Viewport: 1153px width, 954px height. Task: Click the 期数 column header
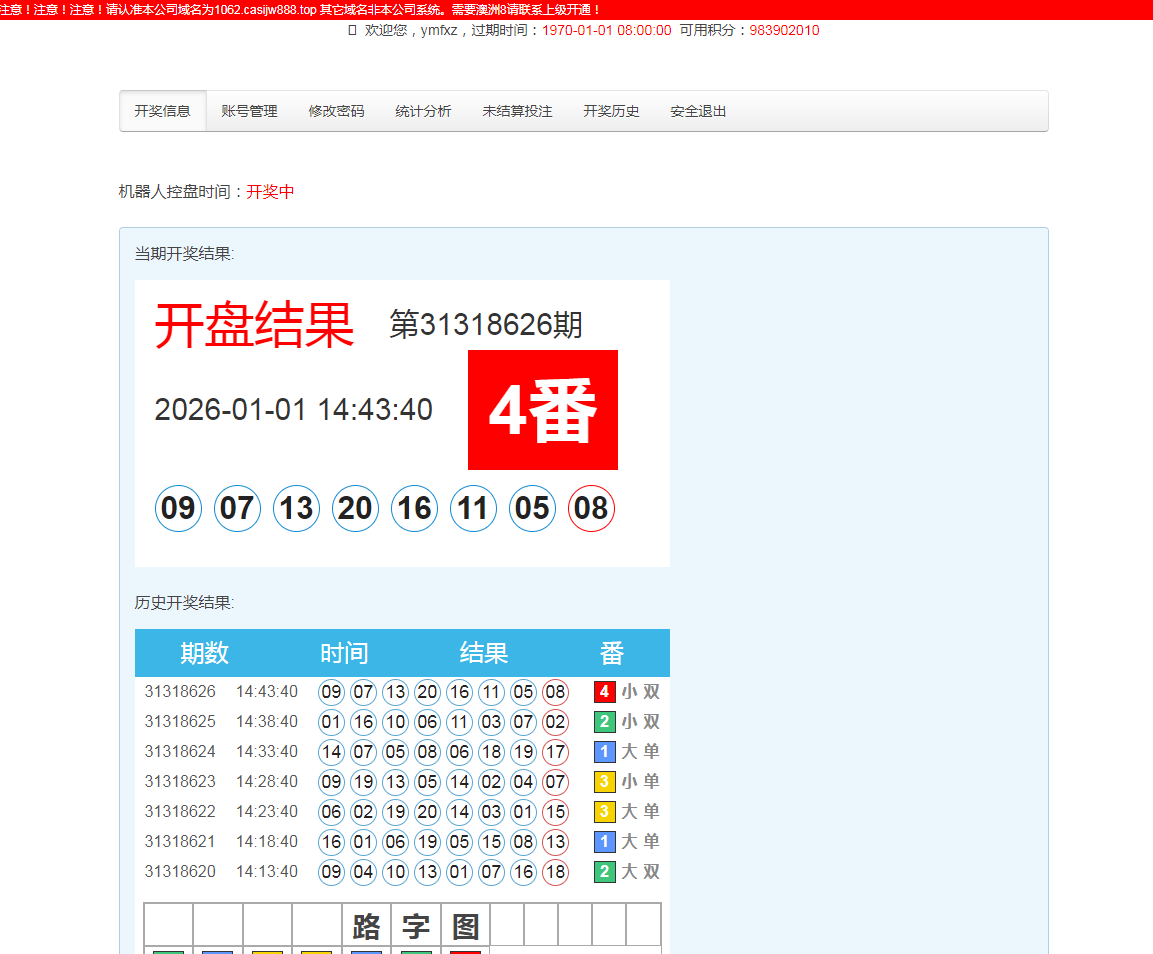[205, 654]
